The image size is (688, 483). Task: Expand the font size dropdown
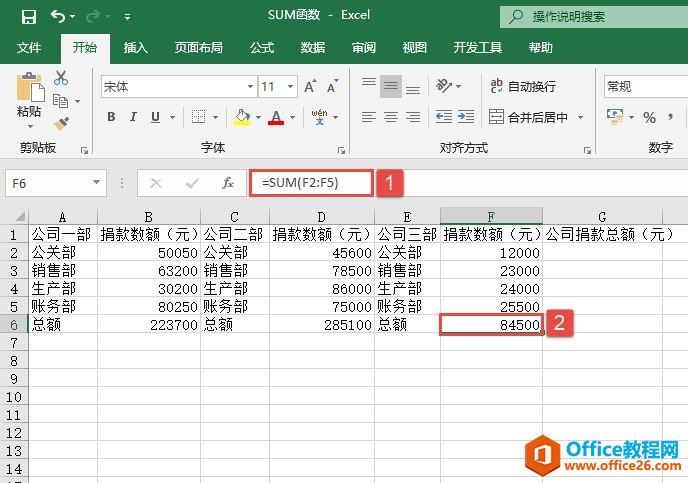click(290, 87)
